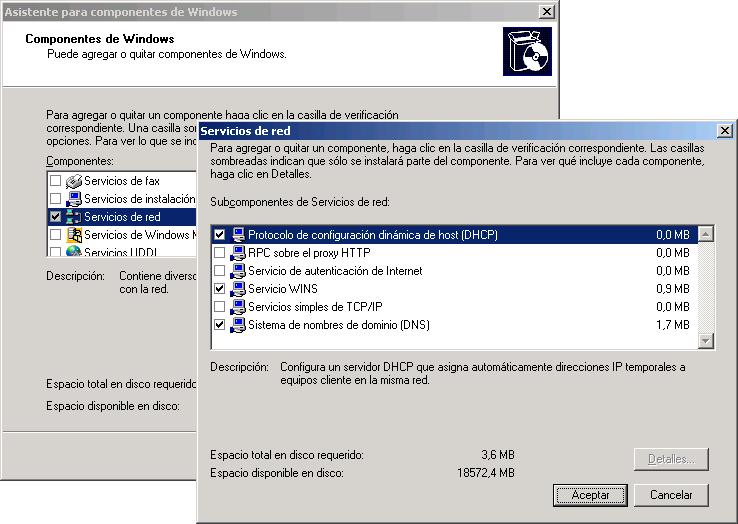738x524 pixels.
Task: Click the DNS component computer icon
Action: click(238, 324)
